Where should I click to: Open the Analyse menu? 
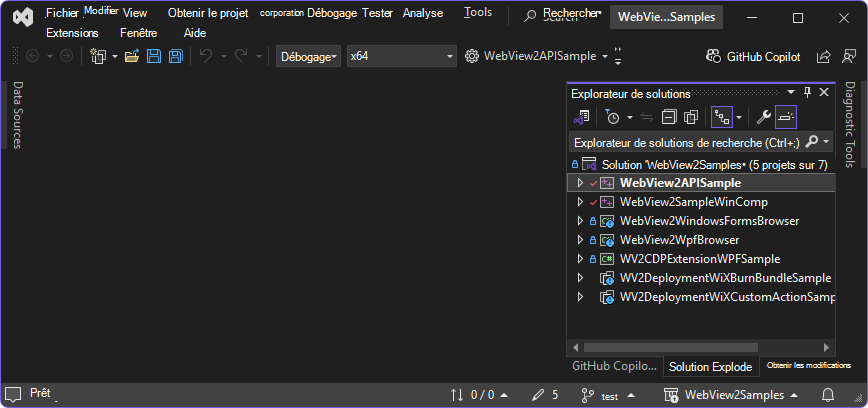click(423, 13)
